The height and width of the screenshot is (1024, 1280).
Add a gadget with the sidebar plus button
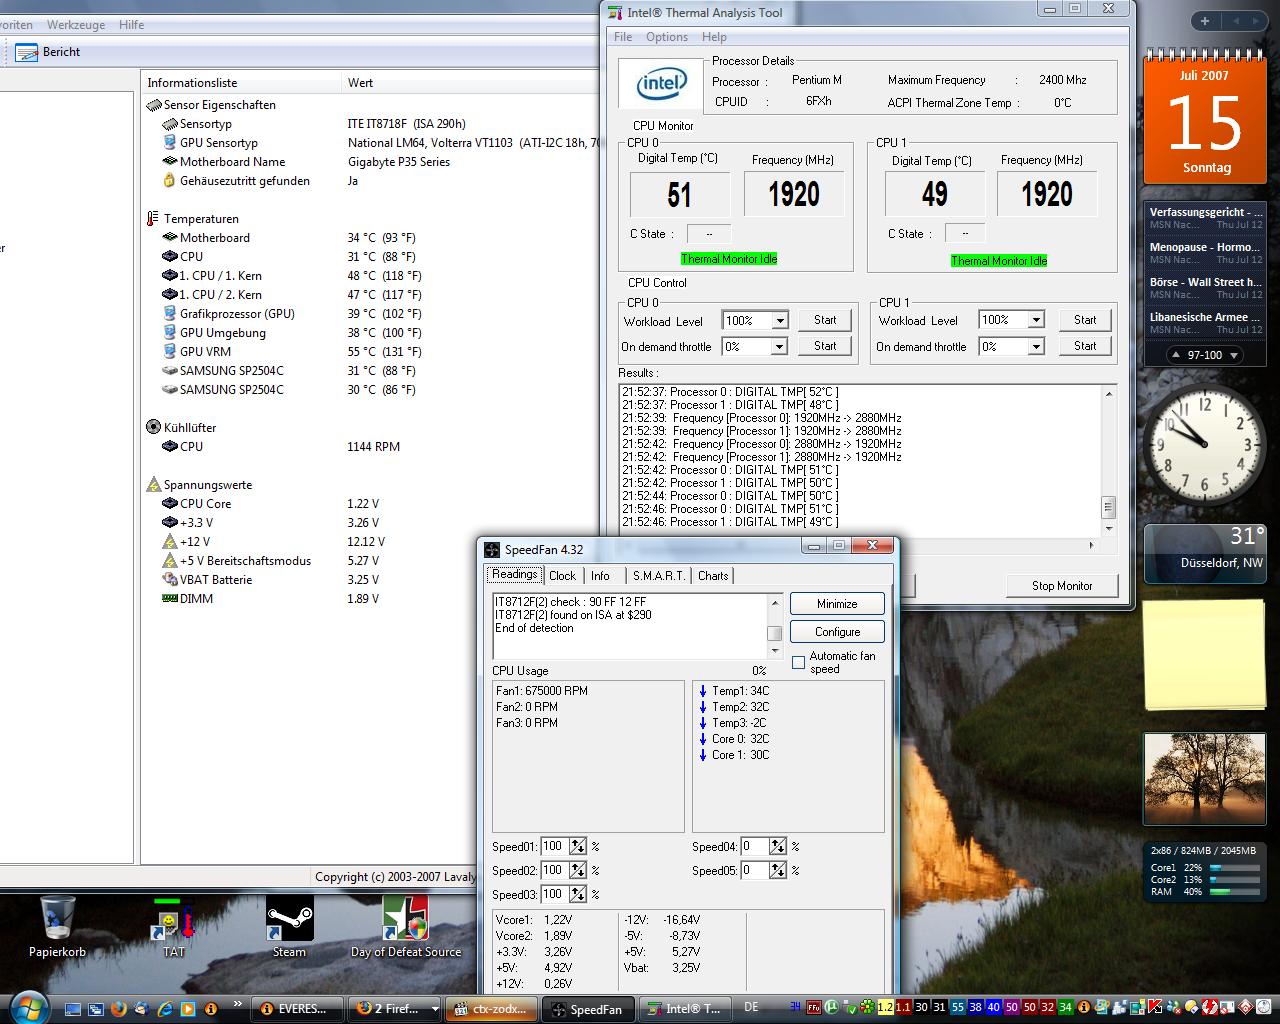click(x=1205, y=21)
